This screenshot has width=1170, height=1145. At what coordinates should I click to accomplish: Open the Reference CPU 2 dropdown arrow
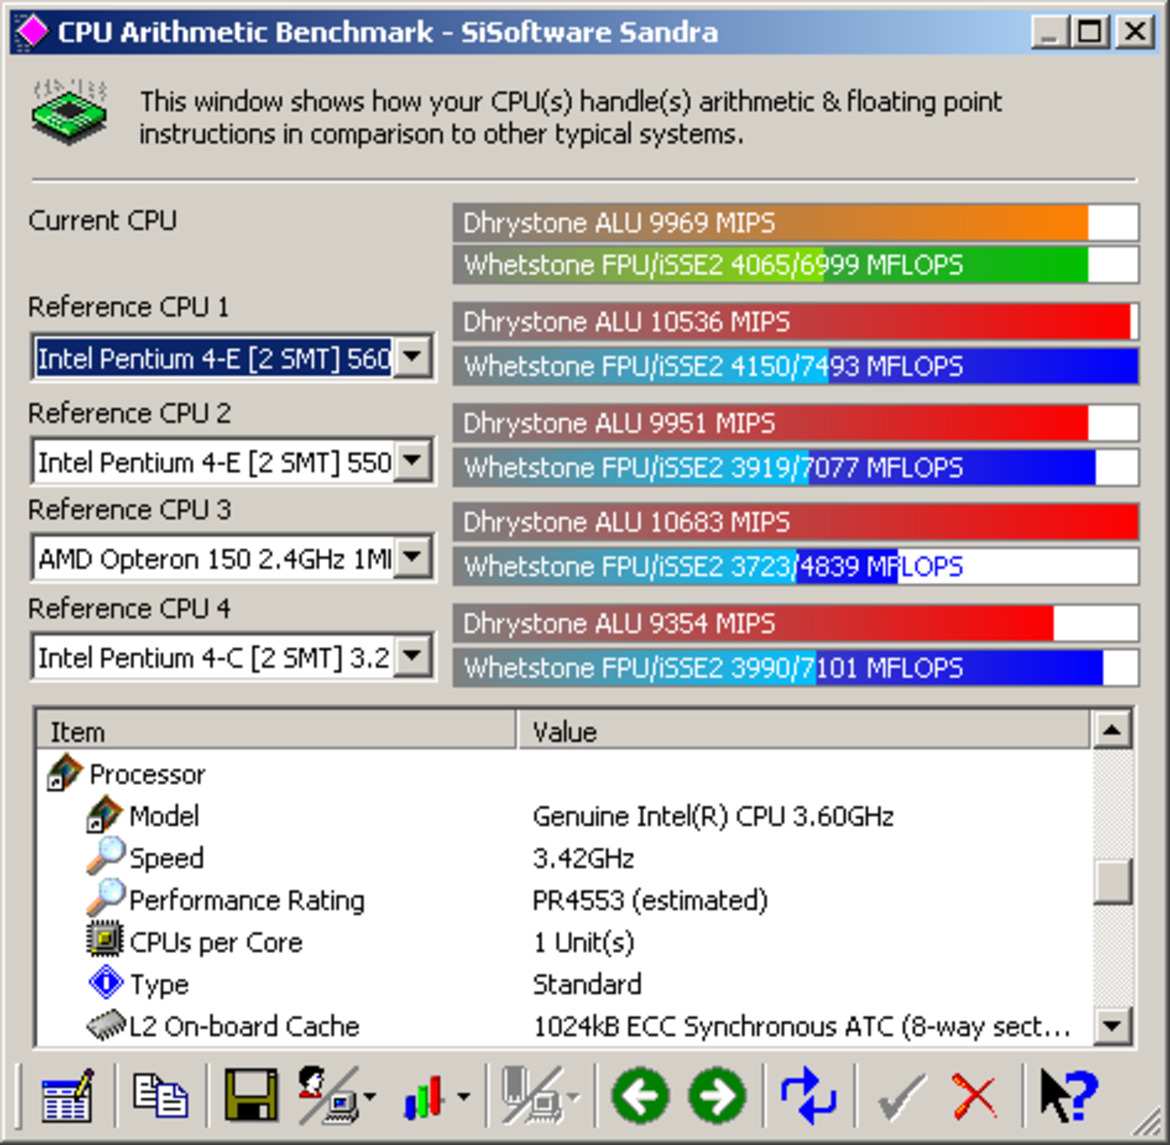(413, 461)
